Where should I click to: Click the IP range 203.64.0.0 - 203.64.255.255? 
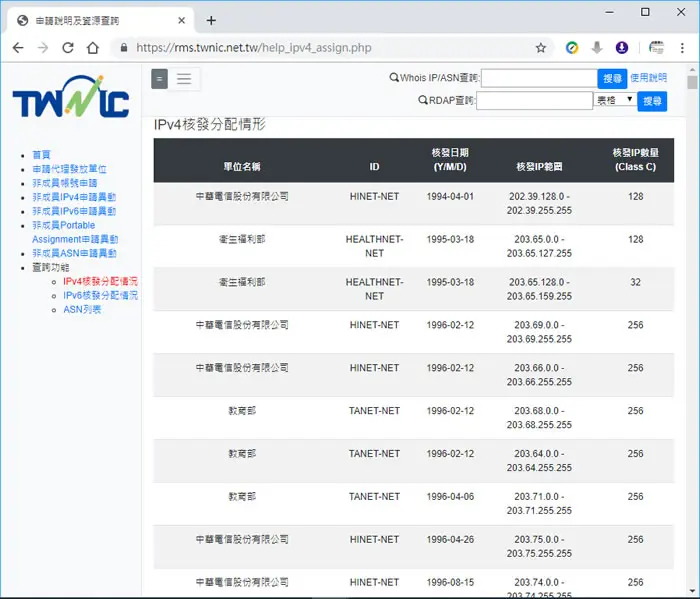(539, 461)
